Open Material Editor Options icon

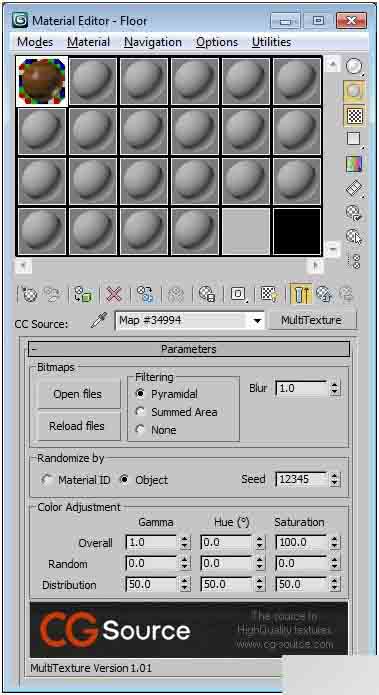(354, 213)
